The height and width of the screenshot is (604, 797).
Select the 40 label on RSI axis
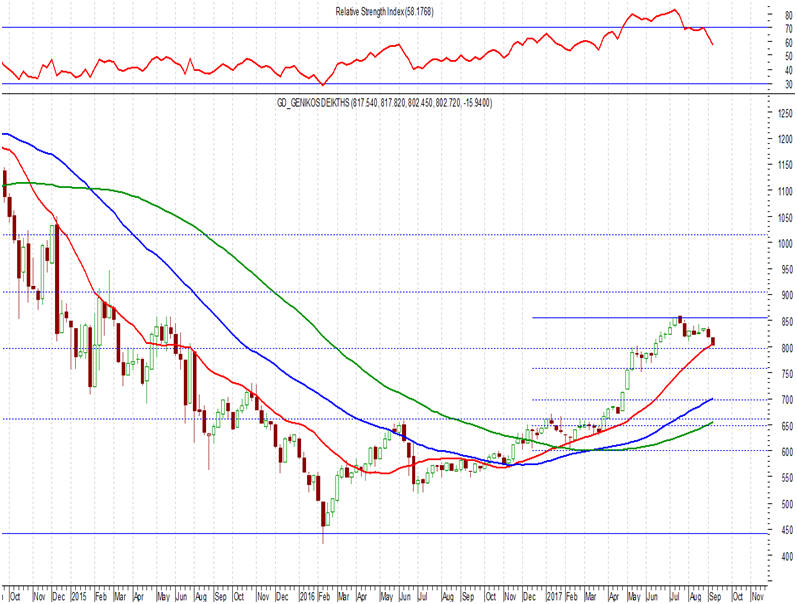pos(788,71)
